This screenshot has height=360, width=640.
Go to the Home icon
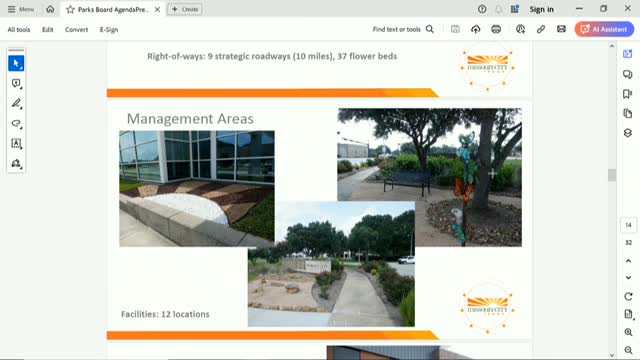coord(50,9)
